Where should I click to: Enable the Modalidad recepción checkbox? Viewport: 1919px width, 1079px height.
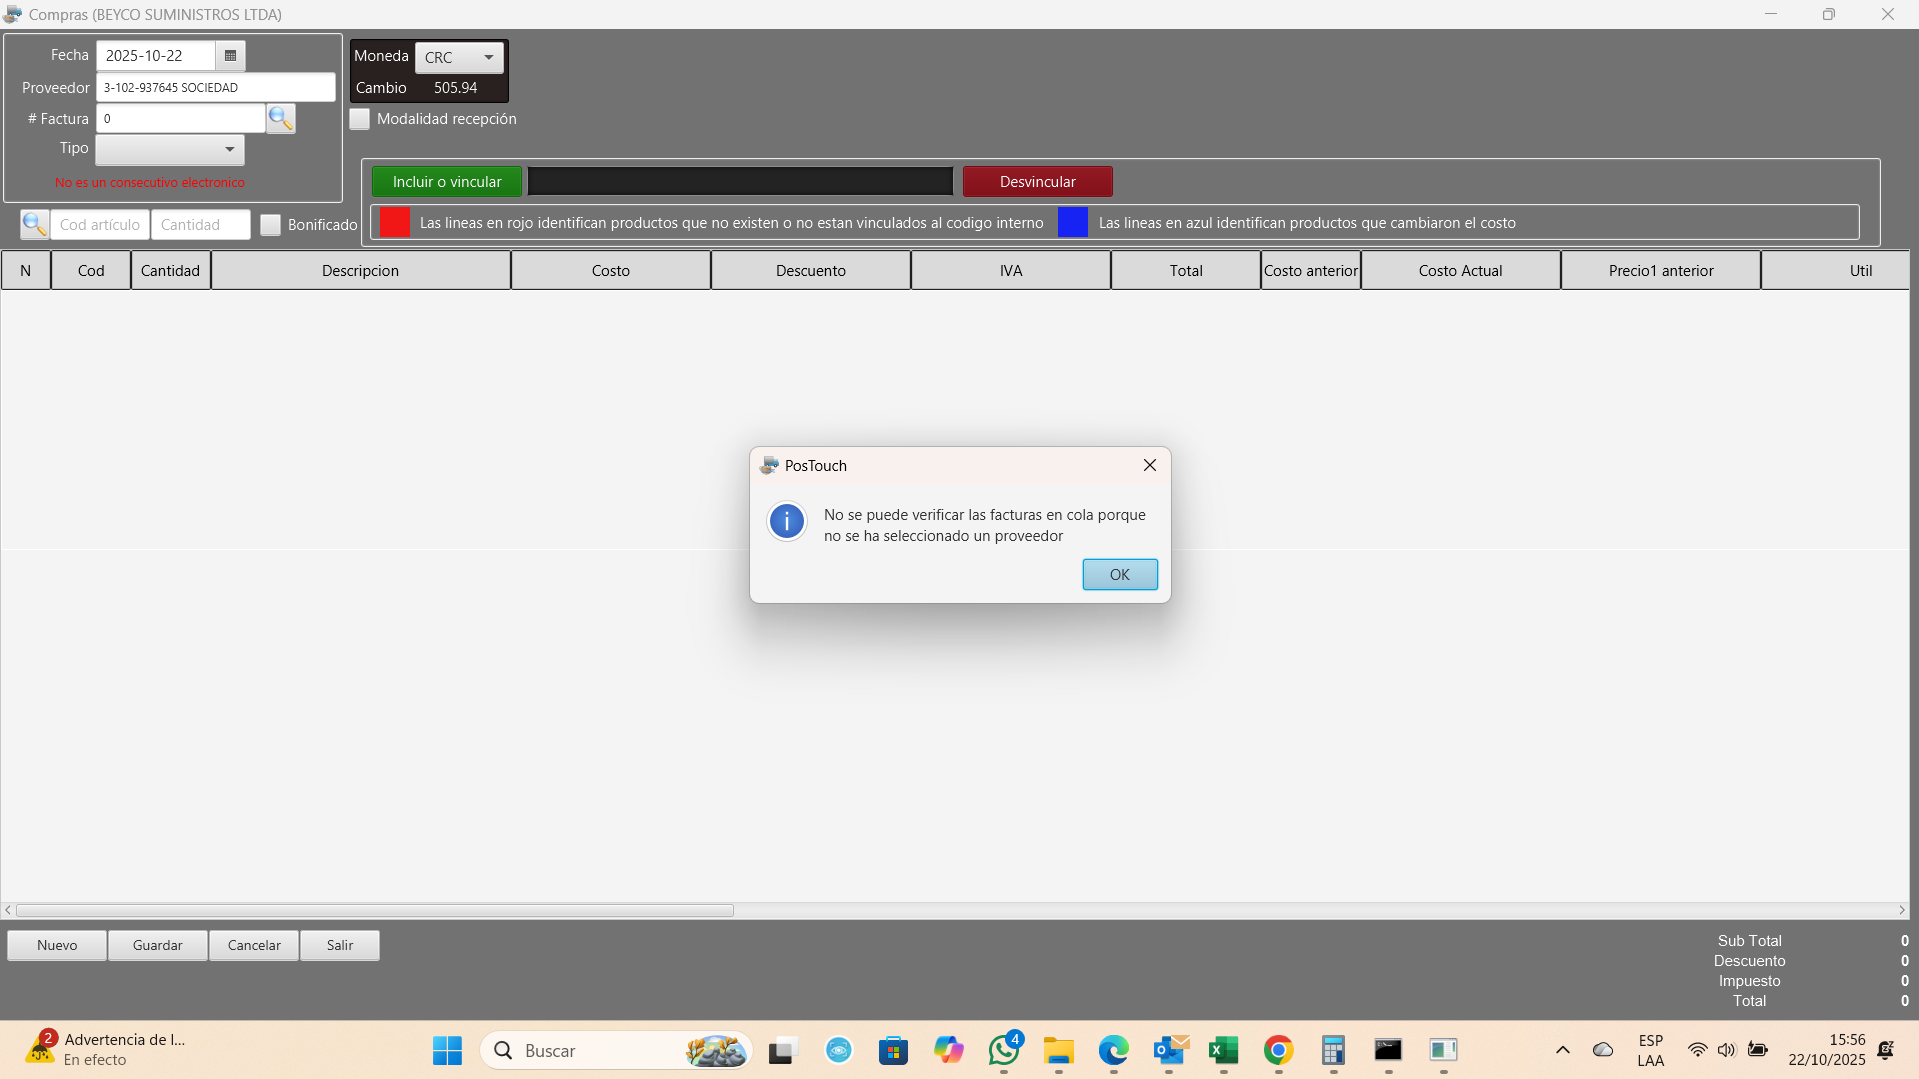coord(360,119)
